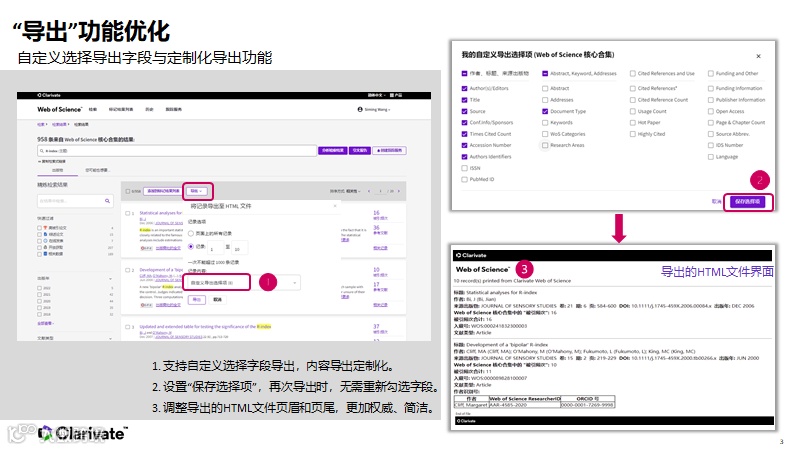This screenshot has height=450, width=800.
Task: Uncheck the Document Type checkbox
Action: pyautogui.click(x=545, y=111)
